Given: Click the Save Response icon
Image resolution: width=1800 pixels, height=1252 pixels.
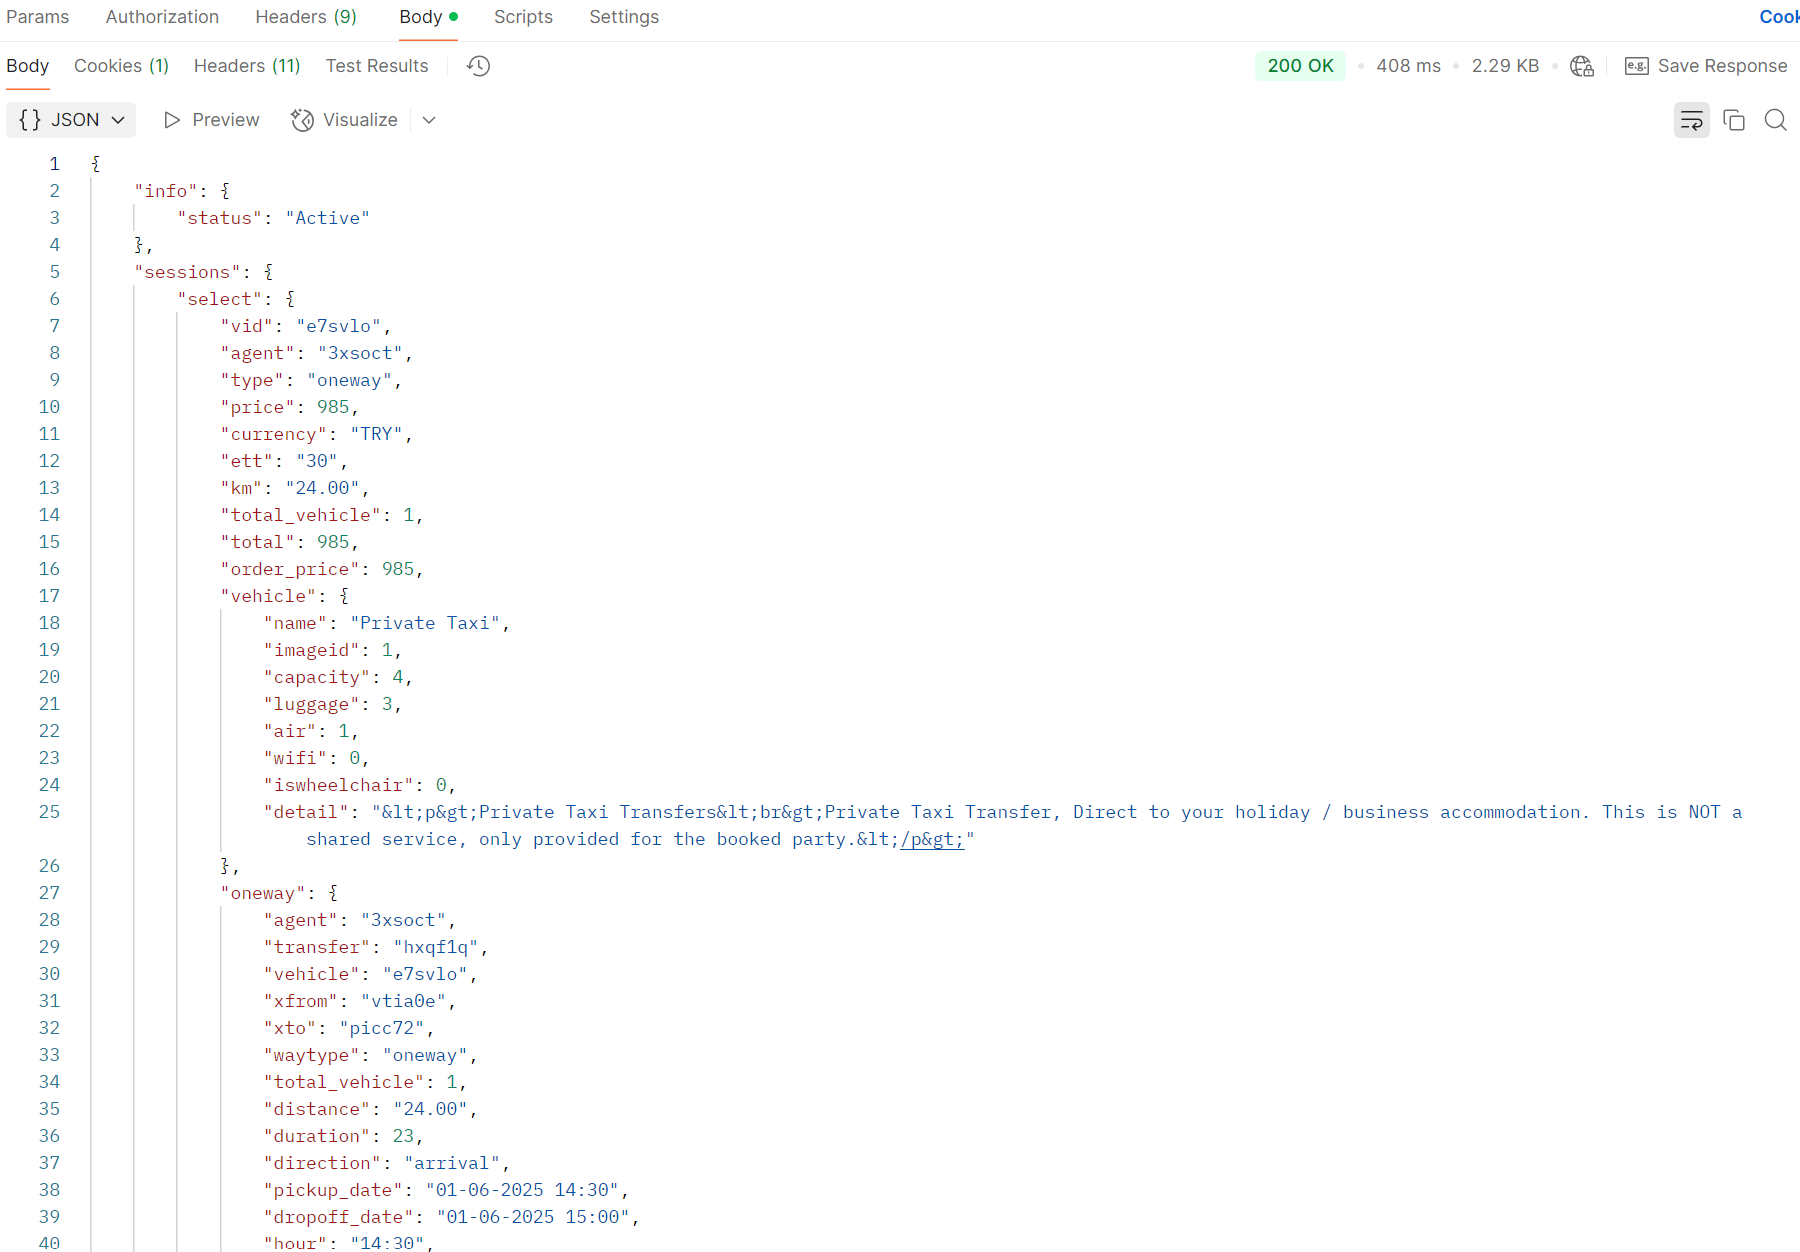Looking at the screenshot, I should tap(1637, 66).
